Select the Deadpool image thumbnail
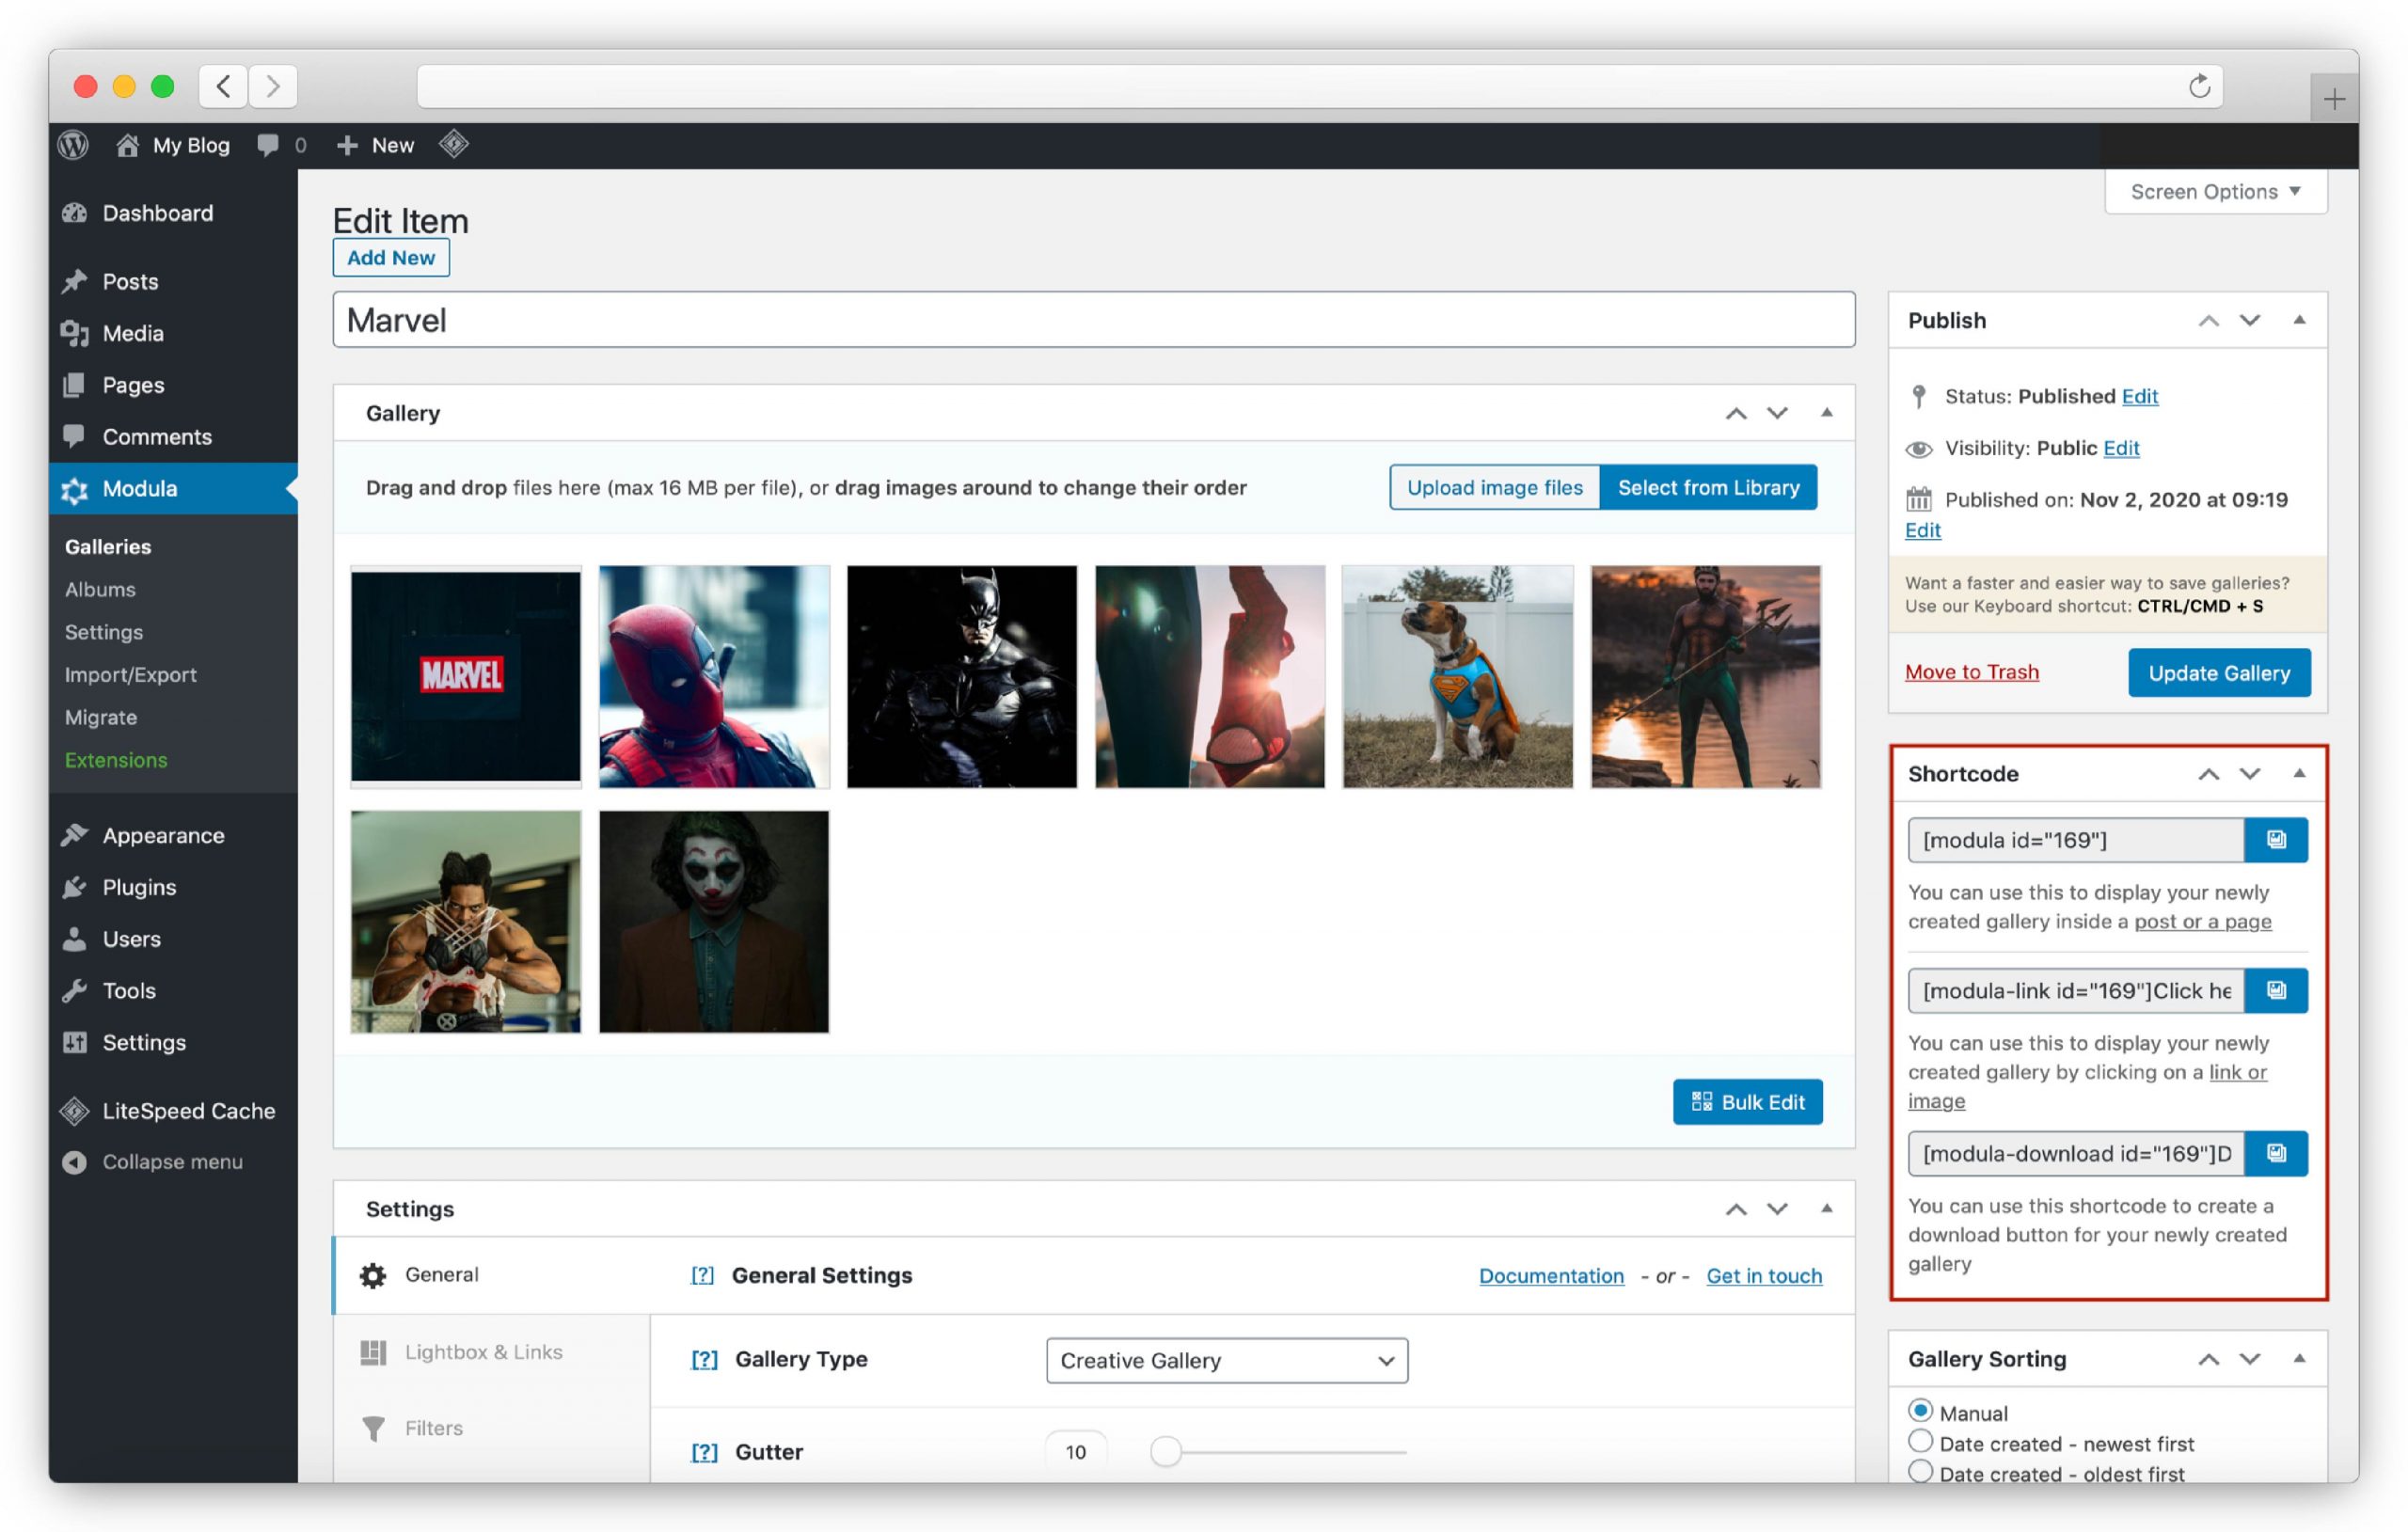Screen dimensions: 2408x1532 click(x=714, y=676)
